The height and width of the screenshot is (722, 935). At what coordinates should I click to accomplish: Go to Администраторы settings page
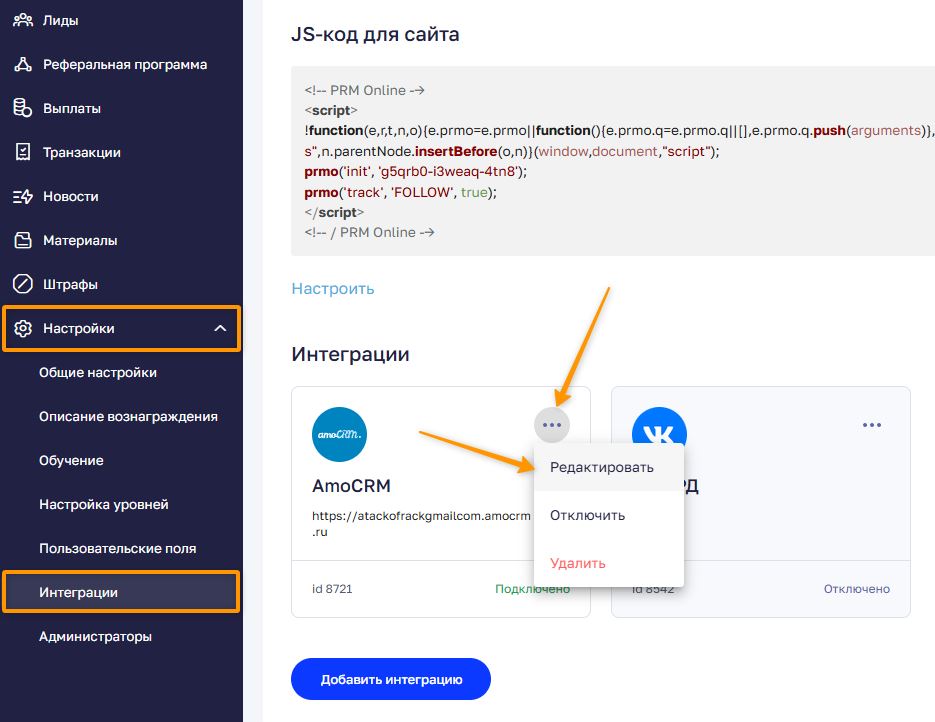(x=95, y=636)
